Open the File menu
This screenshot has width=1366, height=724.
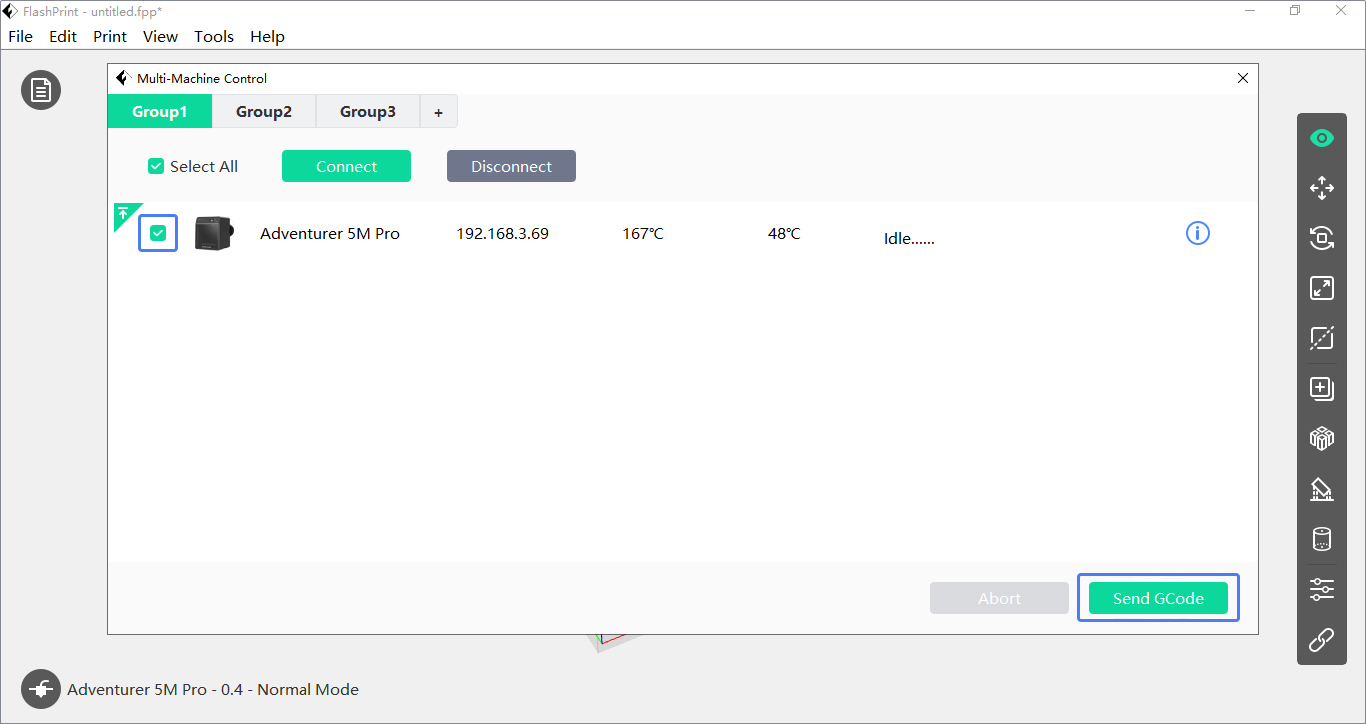point(20,36)
